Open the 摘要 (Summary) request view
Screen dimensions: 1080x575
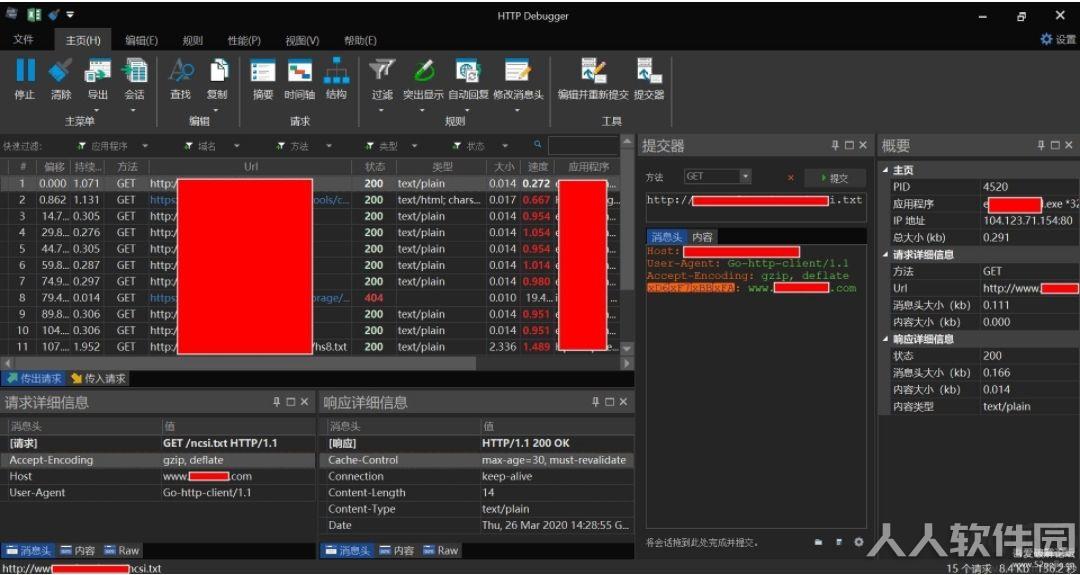[x=262, y=70]
